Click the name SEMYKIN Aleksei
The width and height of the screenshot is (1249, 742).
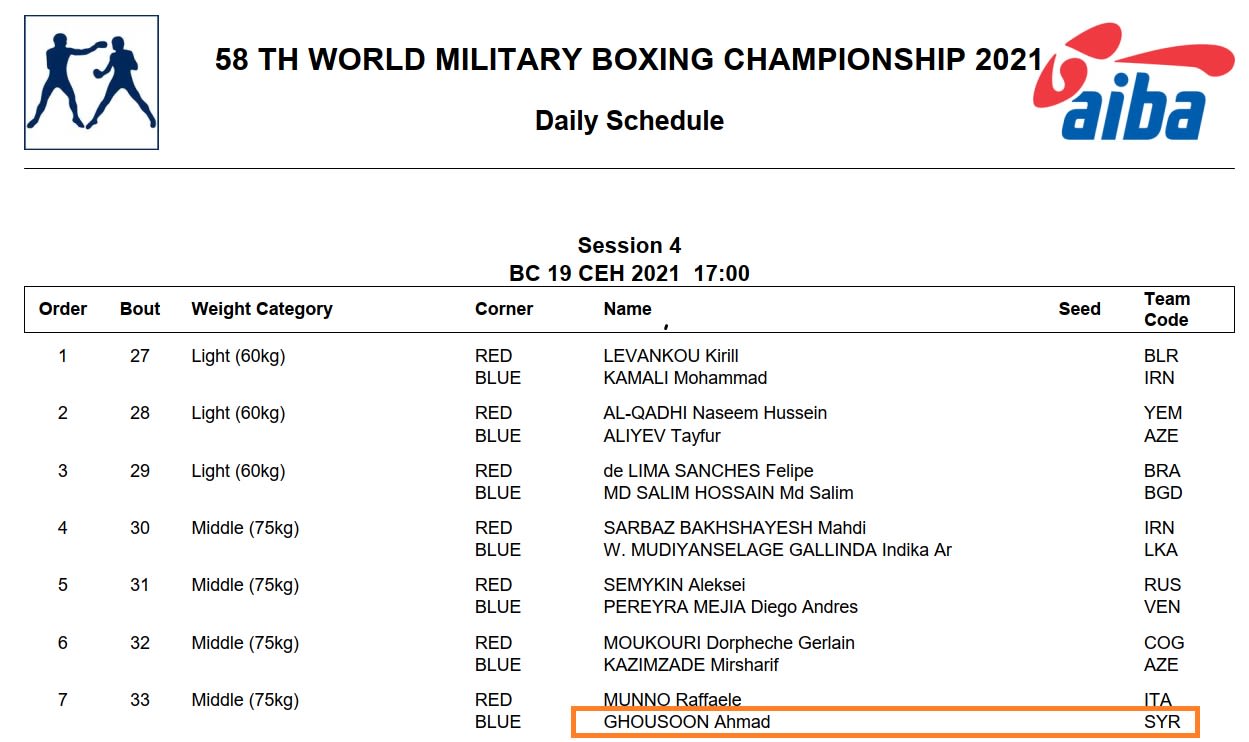(674, 585)
